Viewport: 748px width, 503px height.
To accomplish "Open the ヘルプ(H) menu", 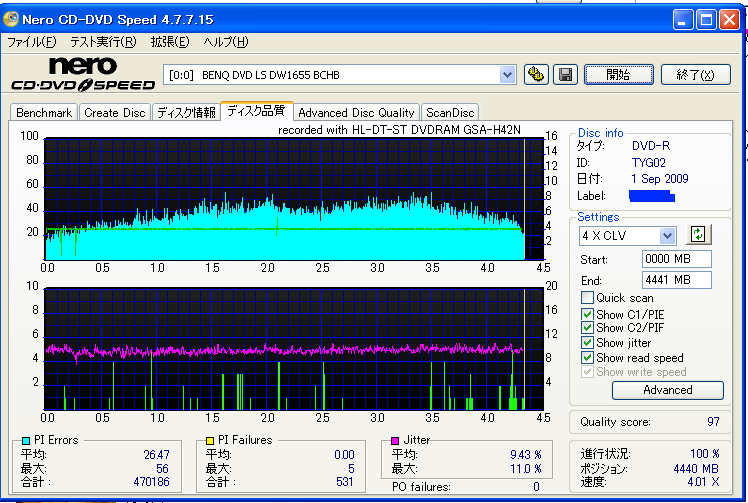I will click(x=226, y=42).
